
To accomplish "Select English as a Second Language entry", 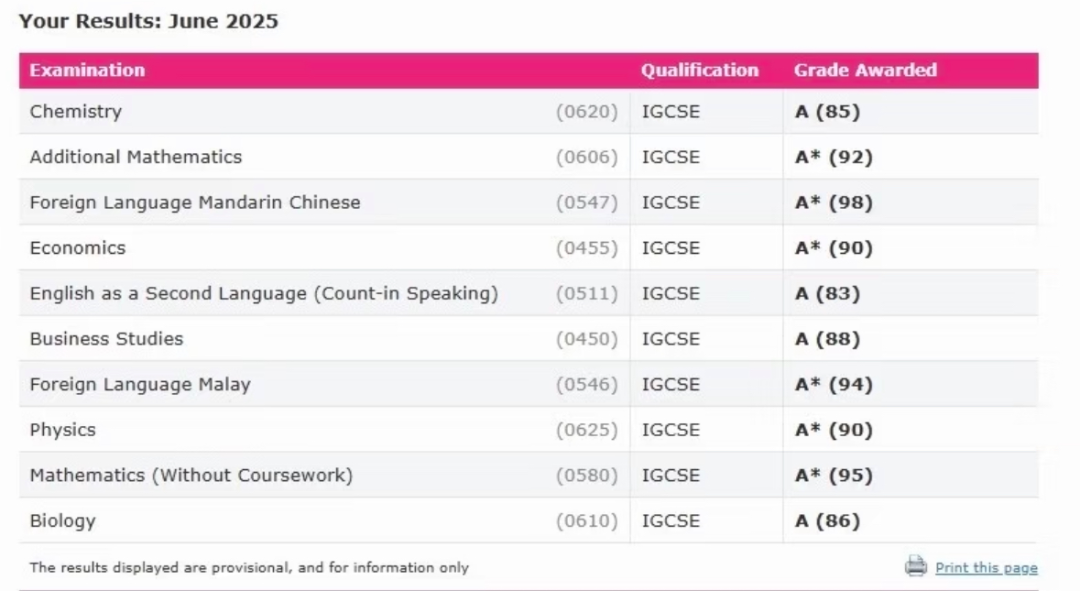I will click(264, 293).
